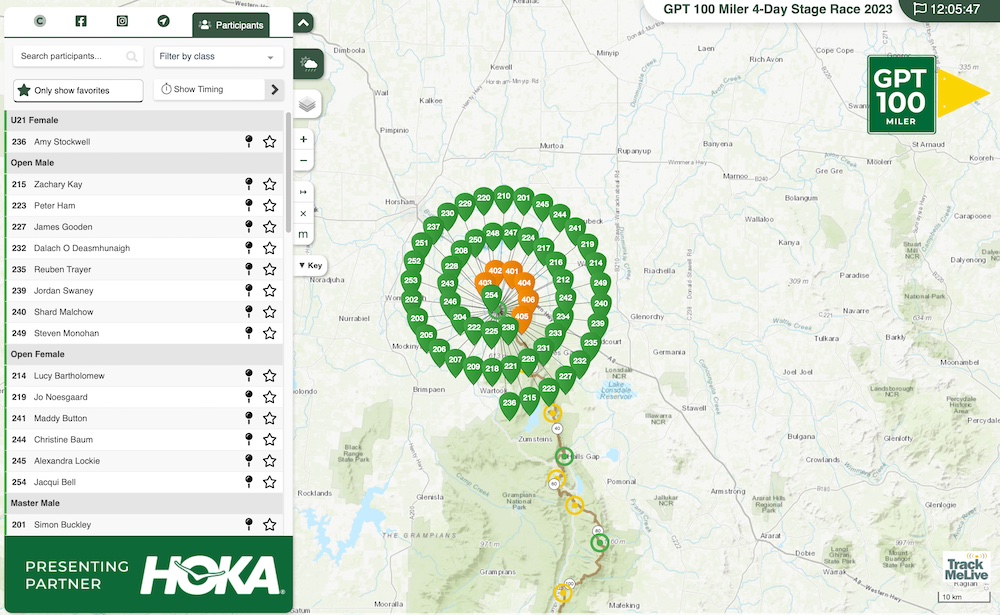Open the Facebook tab icon
The height and width of the screenshot is (615, 1000).
pos(81,21)
